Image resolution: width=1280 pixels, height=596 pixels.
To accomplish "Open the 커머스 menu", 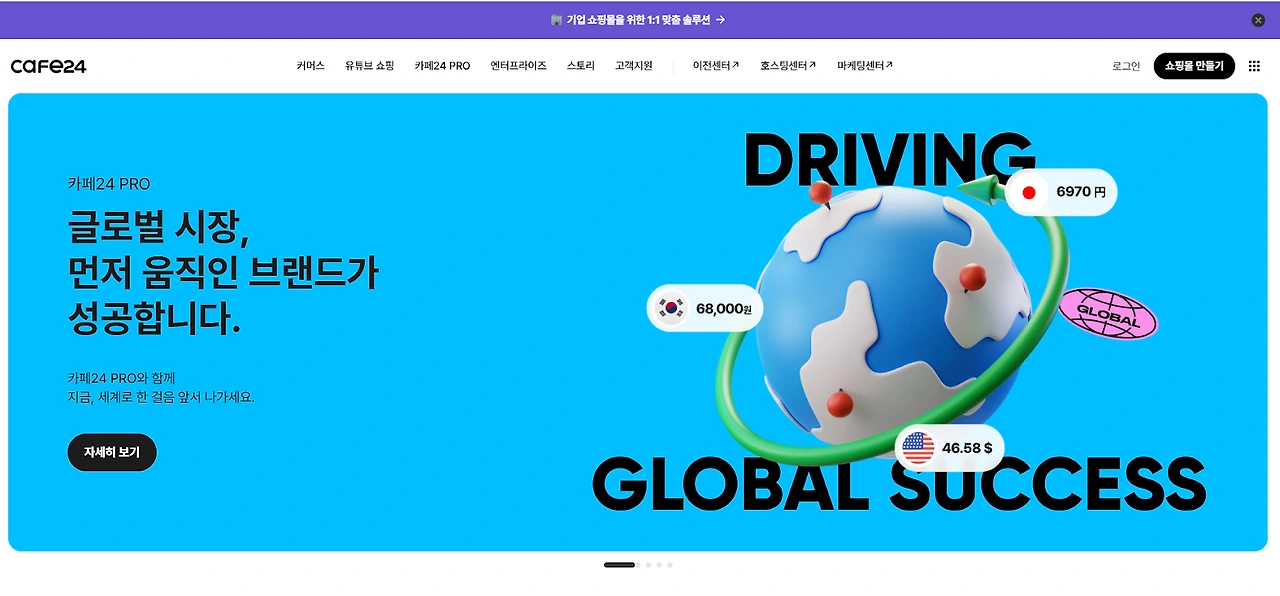I will tap(310, 66).
